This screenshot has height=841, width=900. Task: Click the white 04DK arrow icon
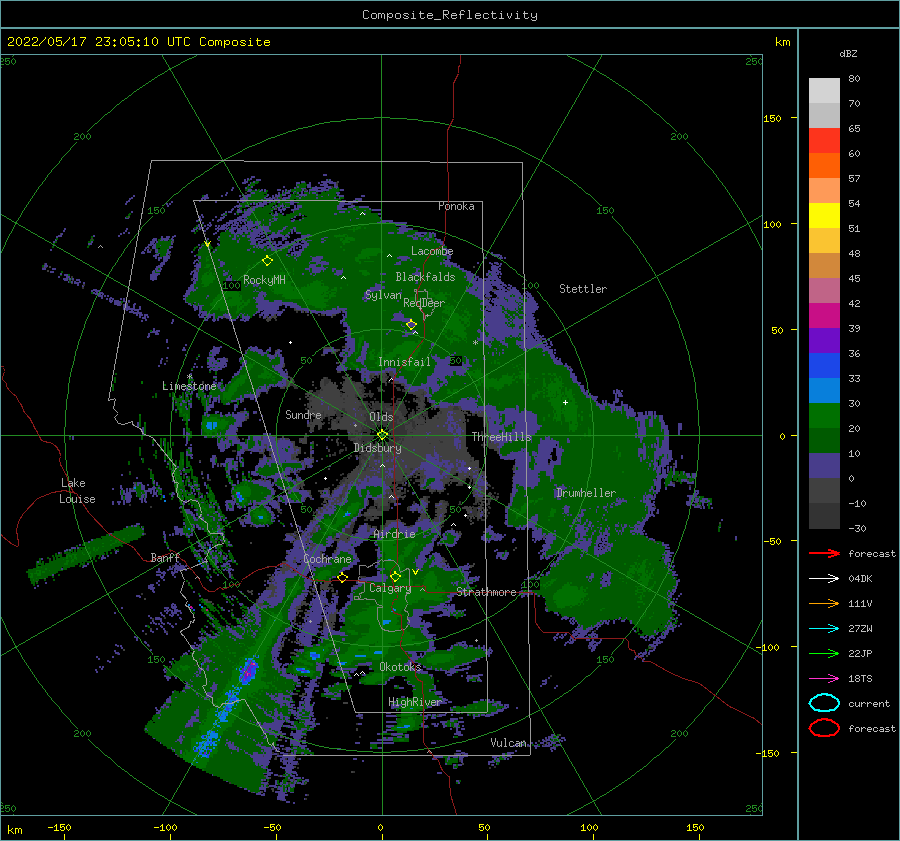click(x=824, y=579)
